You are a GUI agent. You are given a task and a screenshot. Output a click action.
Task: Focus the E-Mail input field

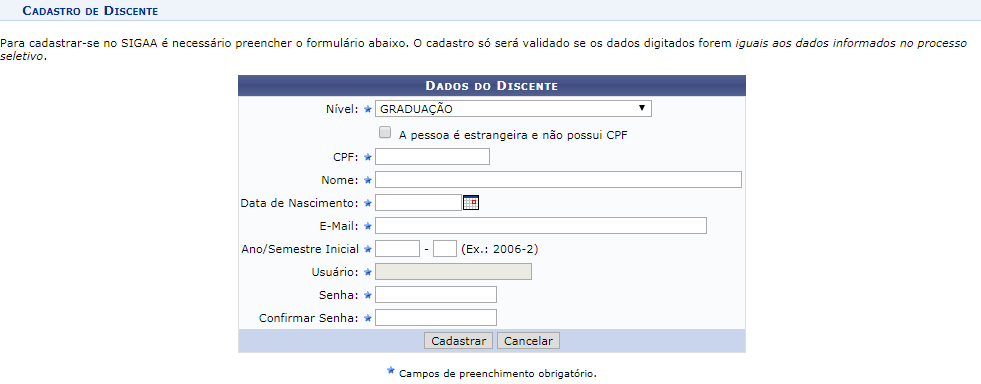pyautogui.click(x=541, y=226)
